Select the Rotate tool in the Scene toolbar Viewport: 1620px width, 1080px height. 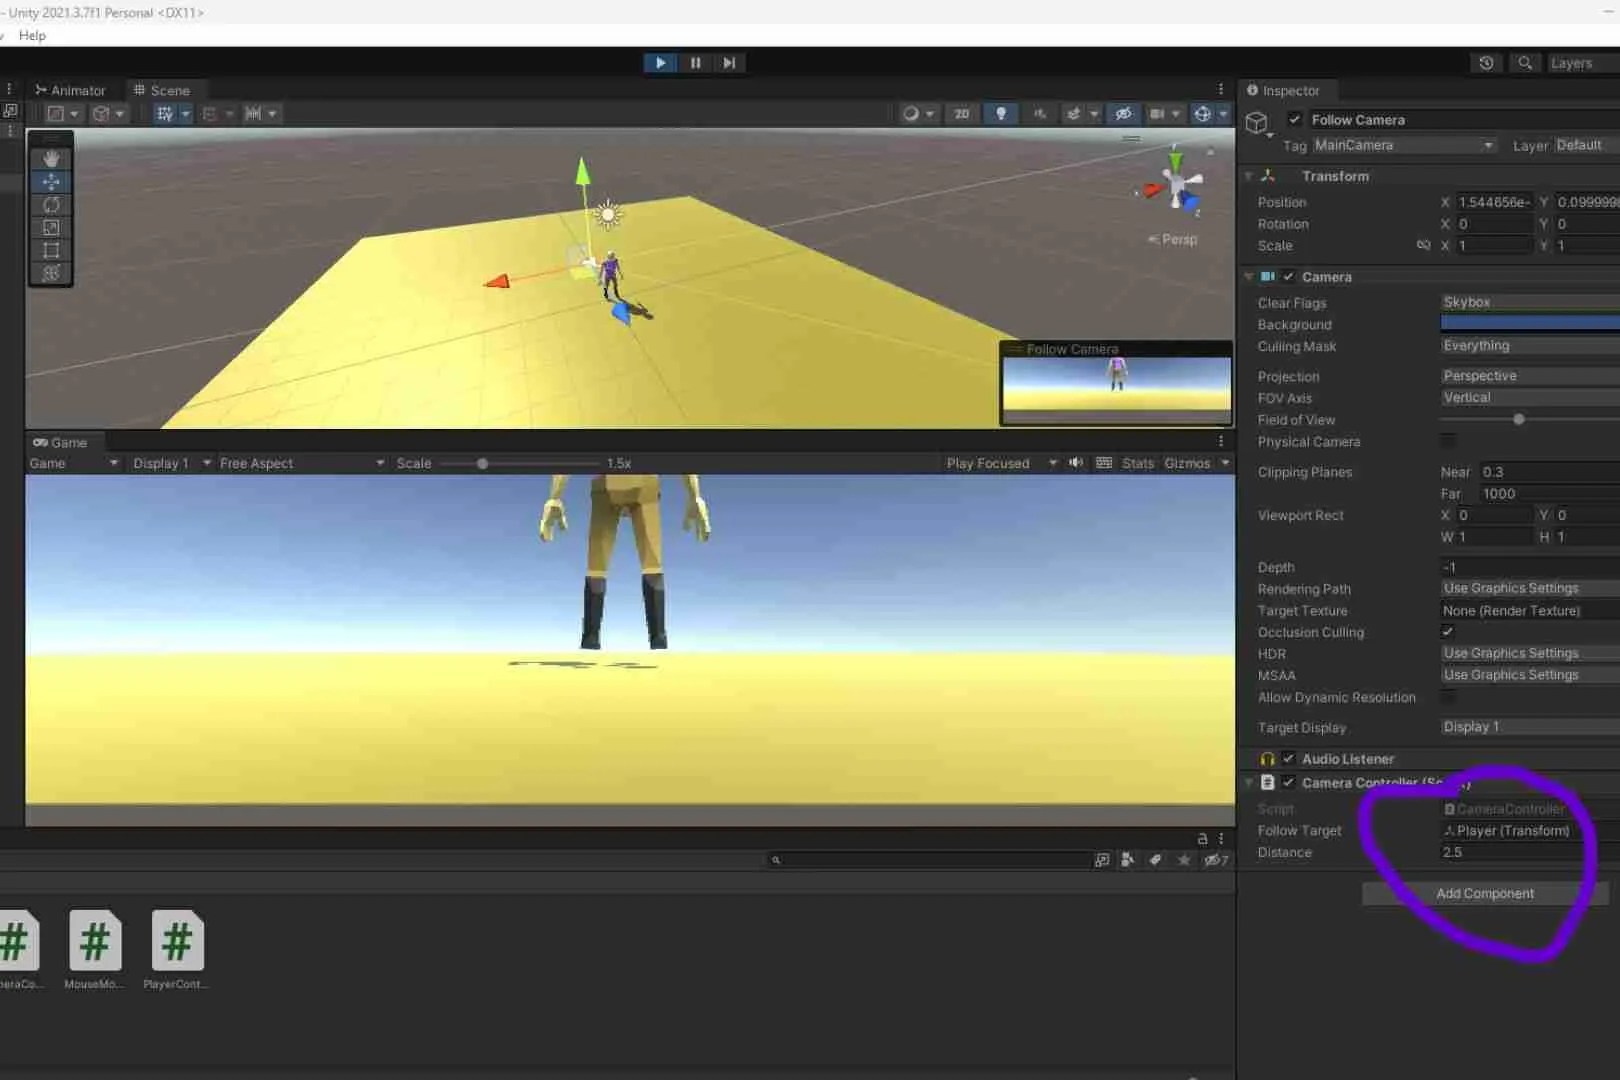(x=50, y=204)
